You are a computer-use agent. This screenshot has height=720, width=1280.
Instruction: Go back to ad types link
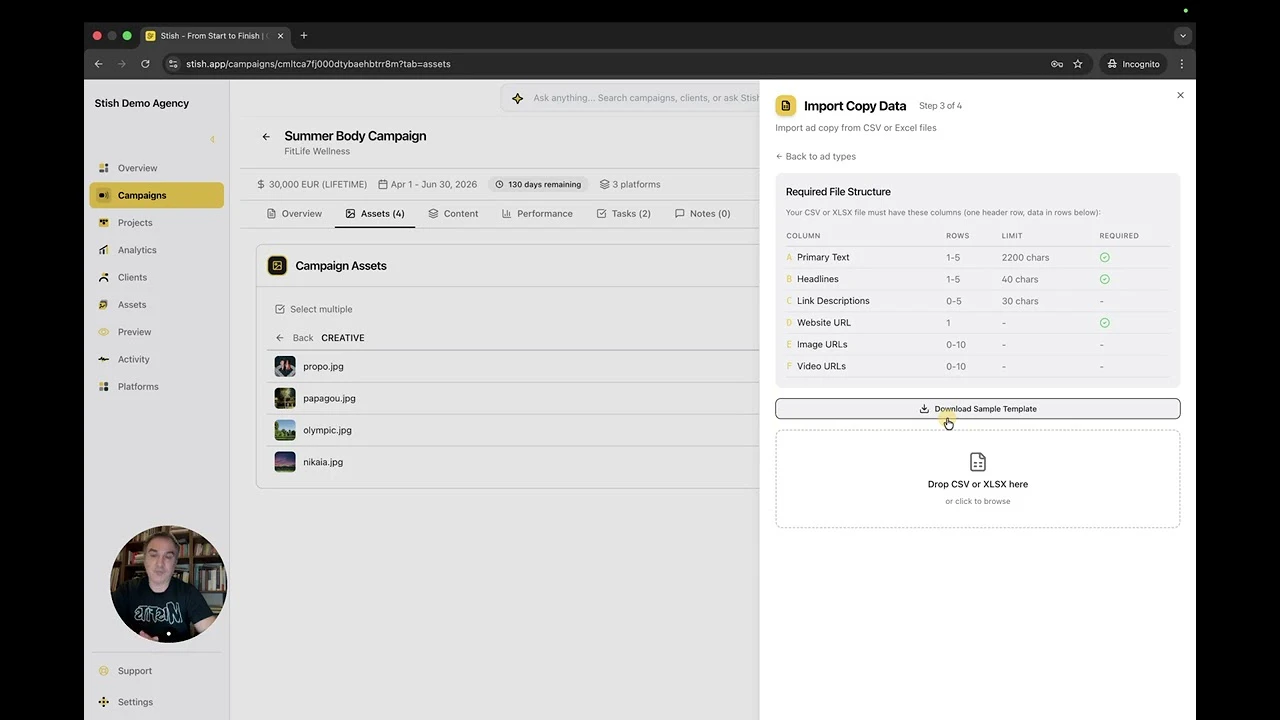click(x=816, y=156)
